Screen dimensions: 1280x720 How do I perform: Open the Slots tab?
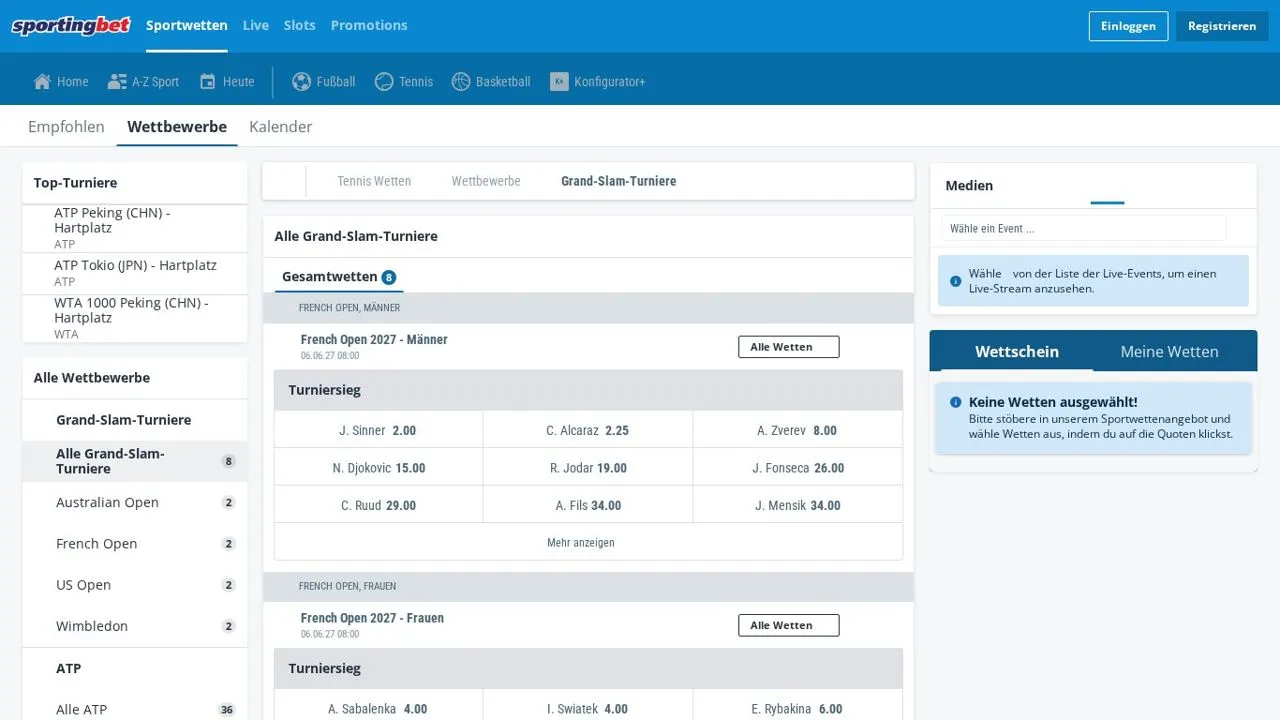pos(300,25)
